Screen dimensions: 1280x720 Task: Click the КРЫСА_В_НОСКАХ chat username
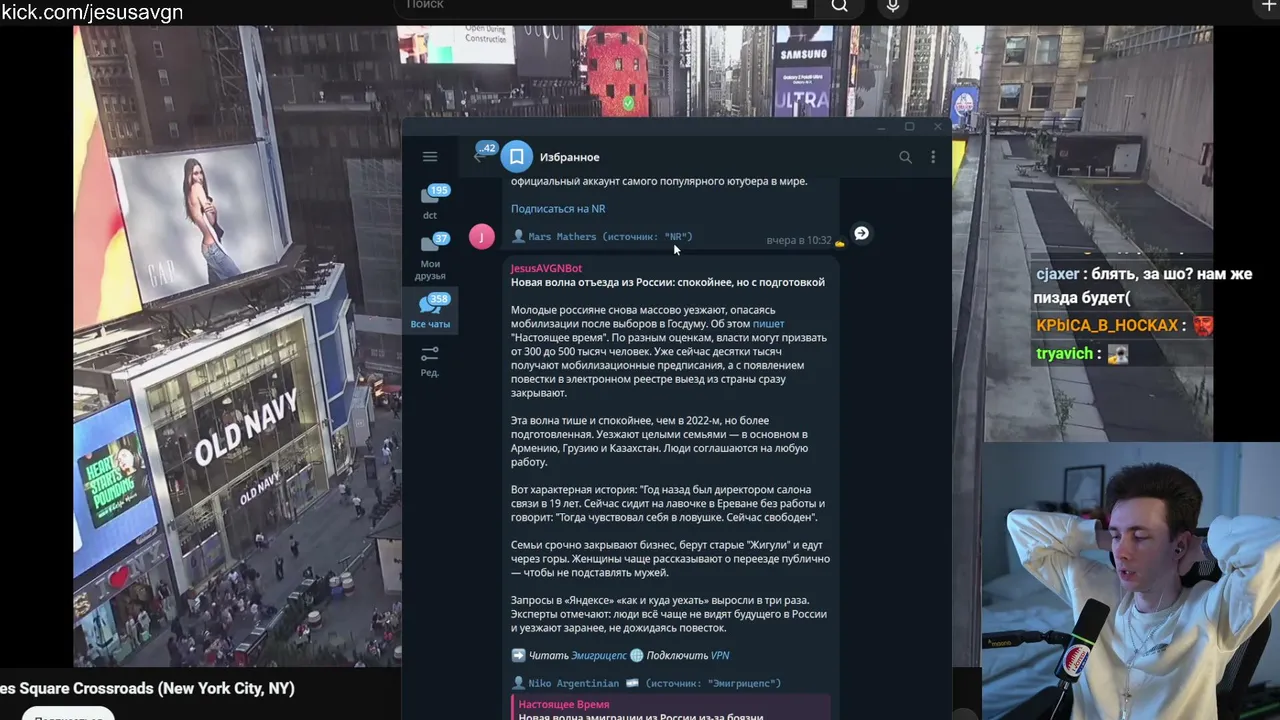1108,326
